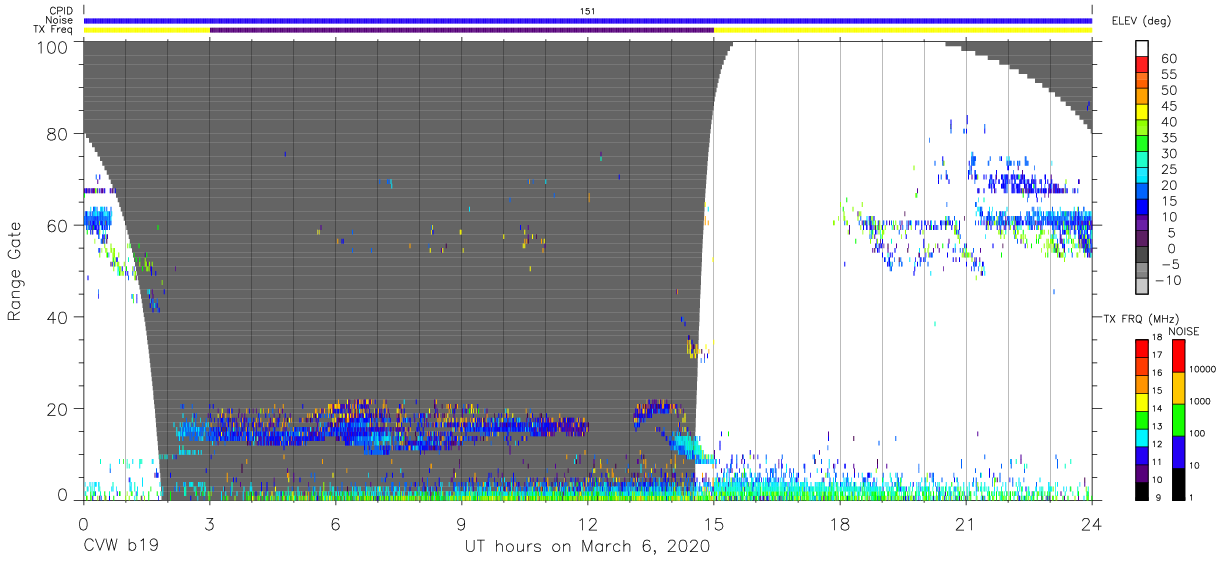1228x567 pixels.
Task: Click the red top segment of TX FRQ bar
Action: click(1141, 347)
